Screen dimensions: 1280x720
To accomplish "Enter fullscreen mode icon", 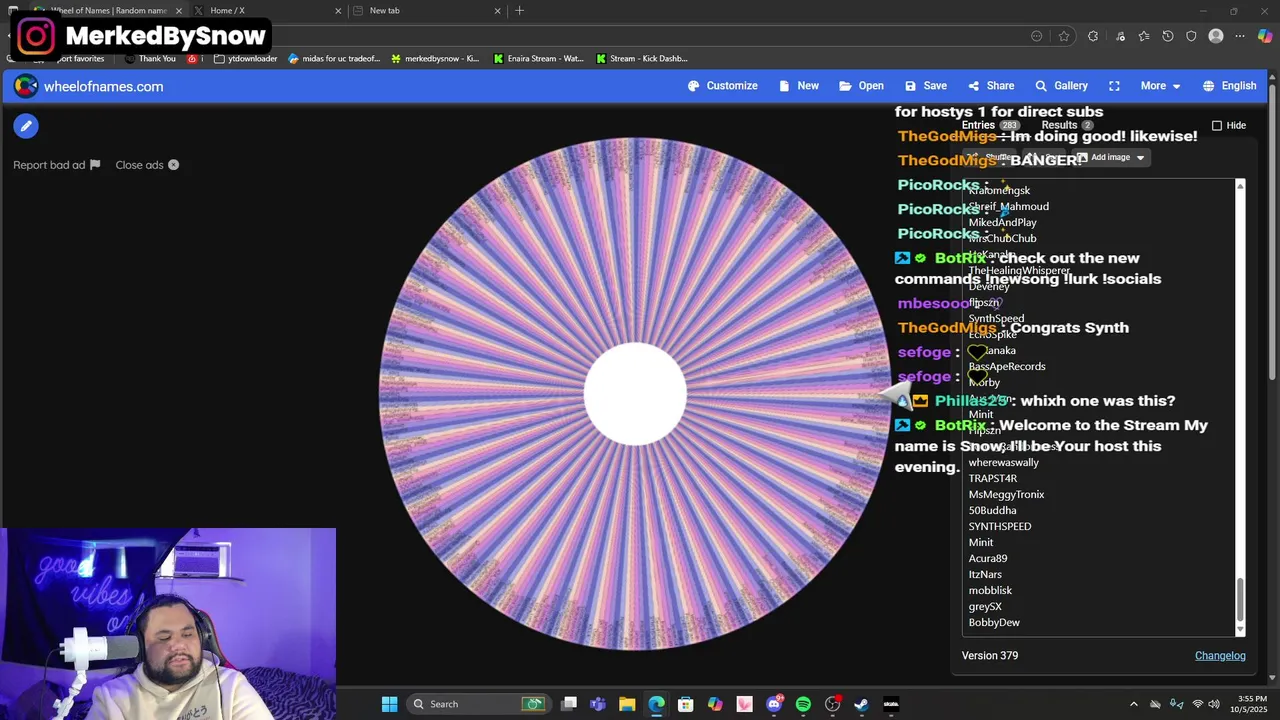I will (1114, 86).
